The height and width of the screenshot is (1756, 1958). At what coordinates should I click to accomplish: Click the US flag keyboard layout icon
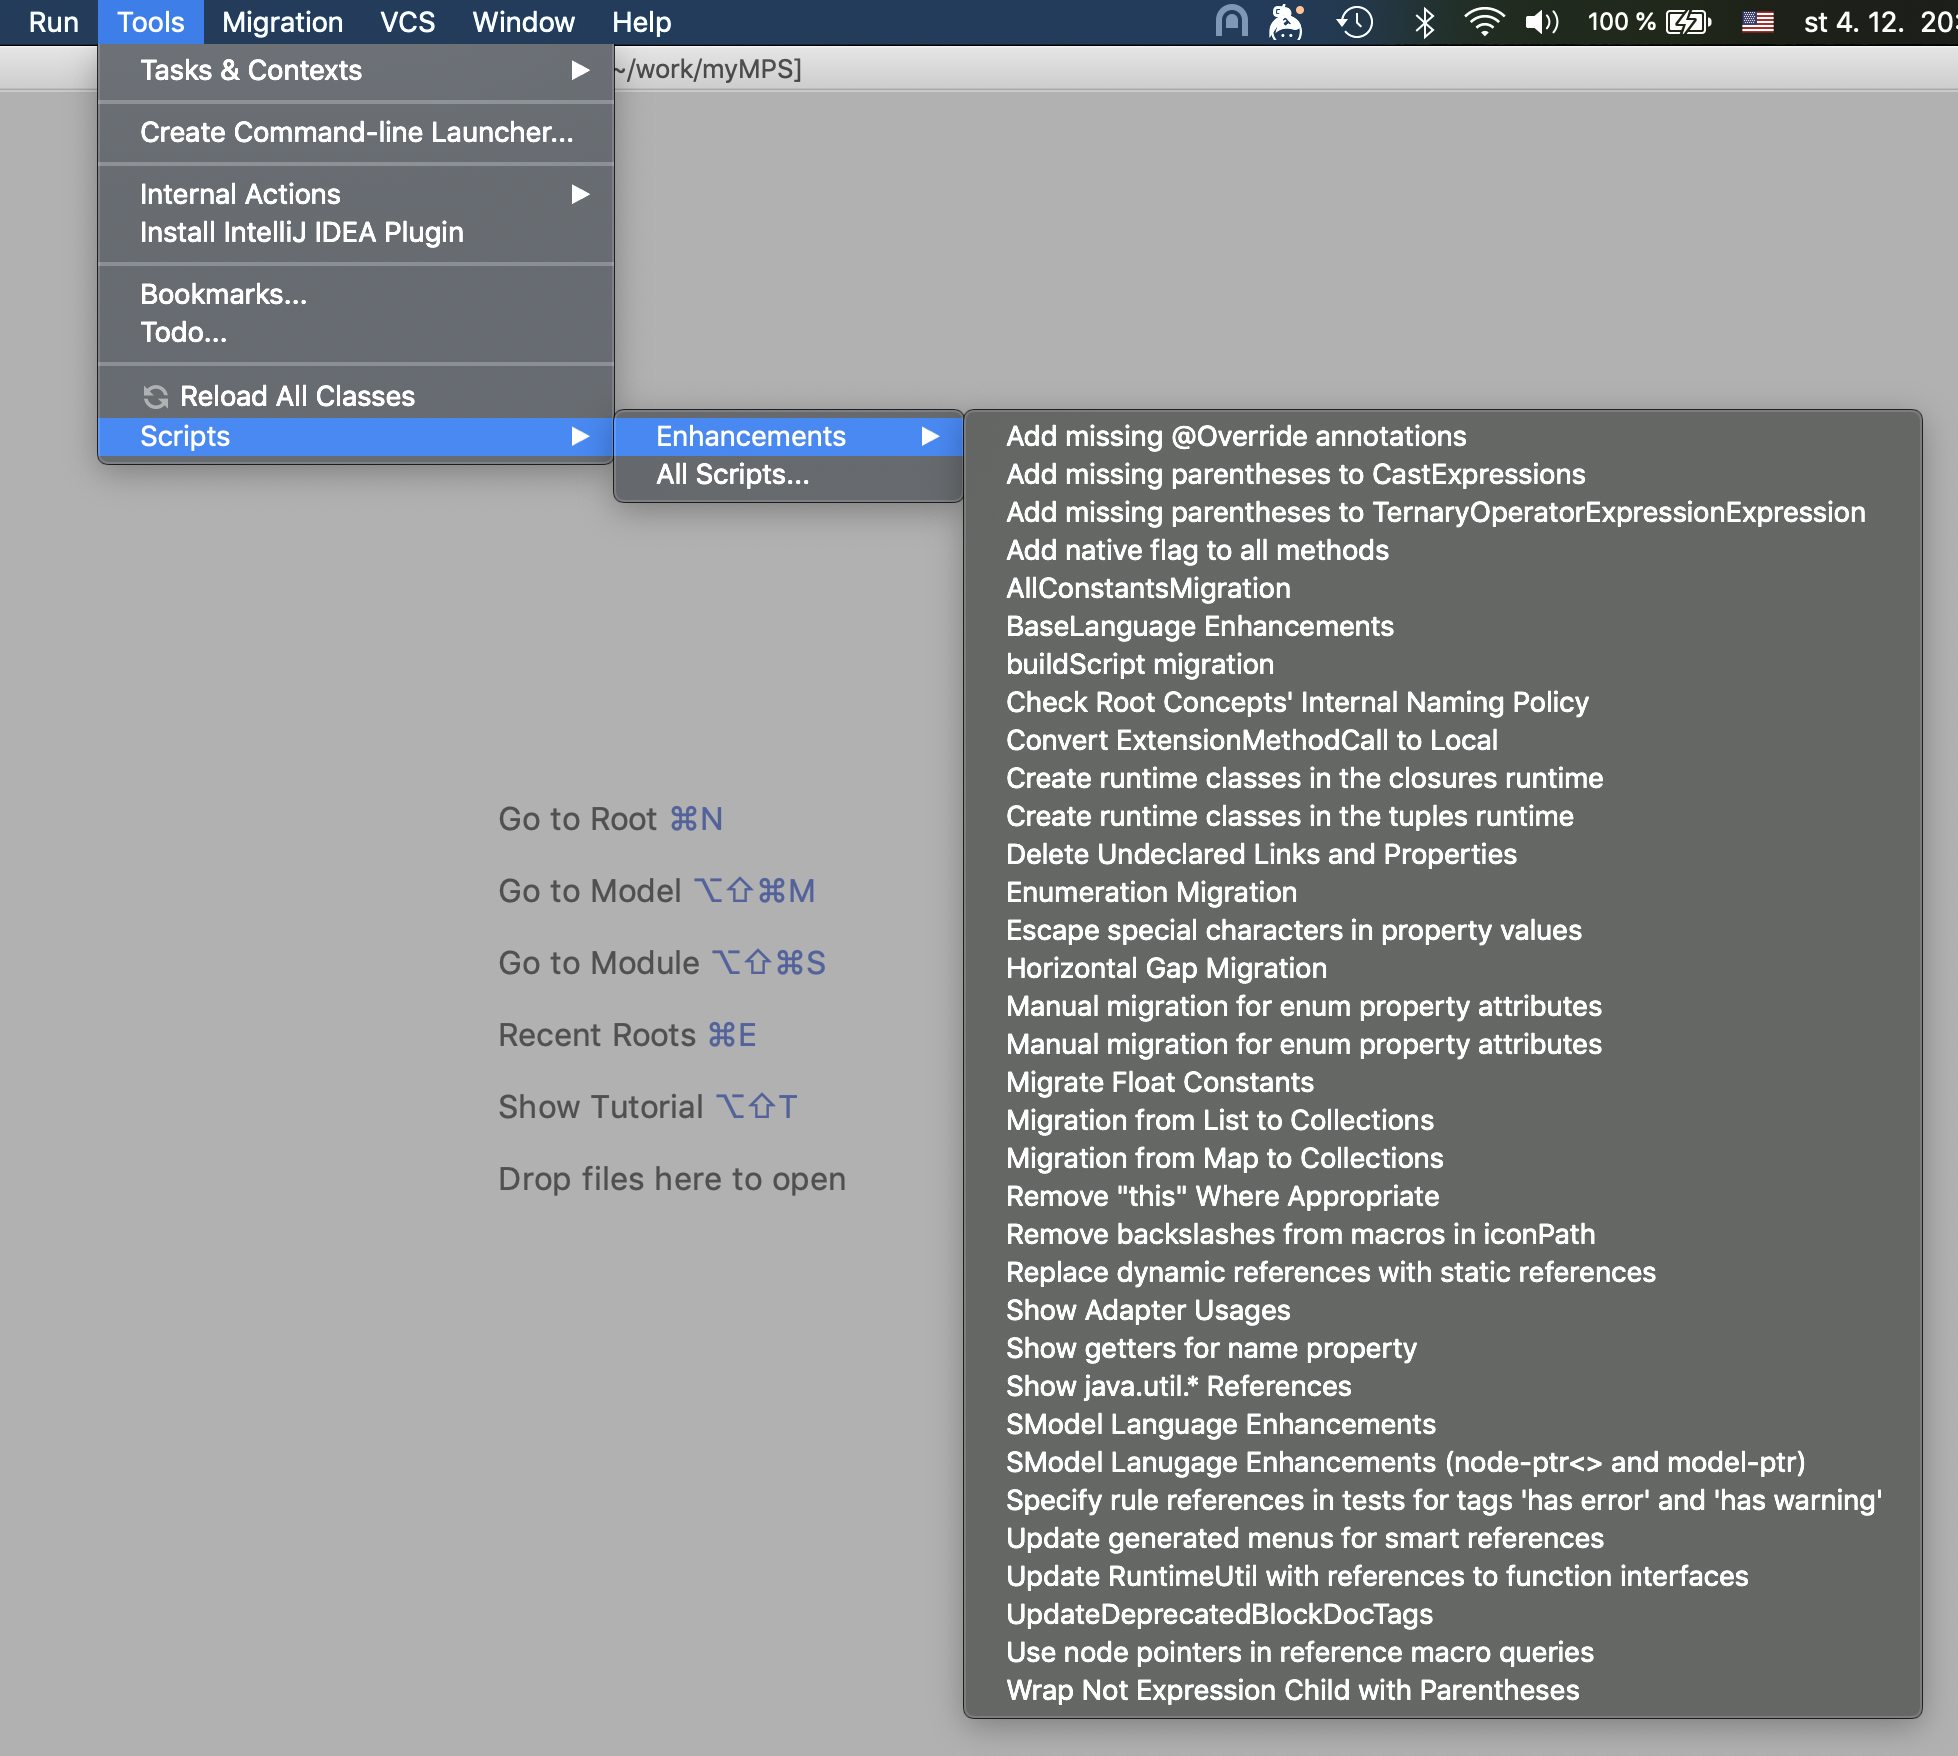coord(1756,21)
